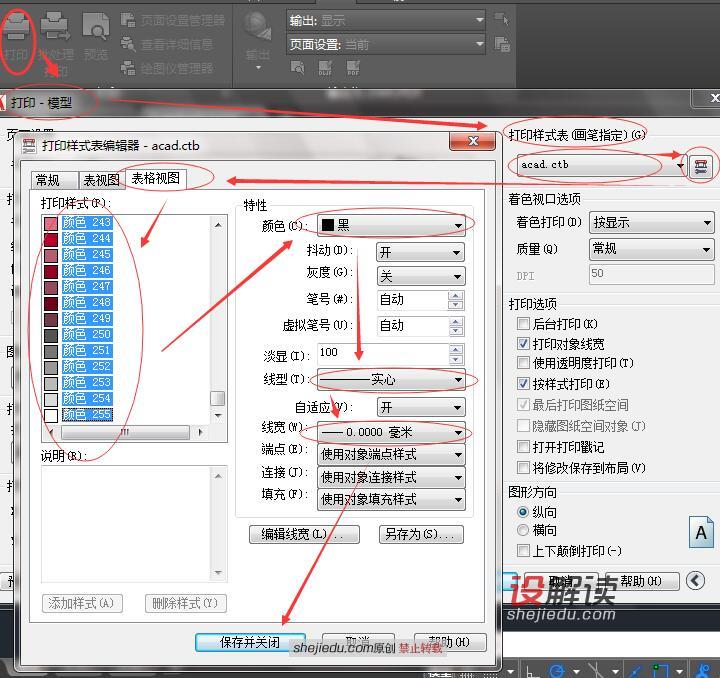Click the Print (打印) ribbon icon
The width and height of the screenshot is (720, 678).
17,27
